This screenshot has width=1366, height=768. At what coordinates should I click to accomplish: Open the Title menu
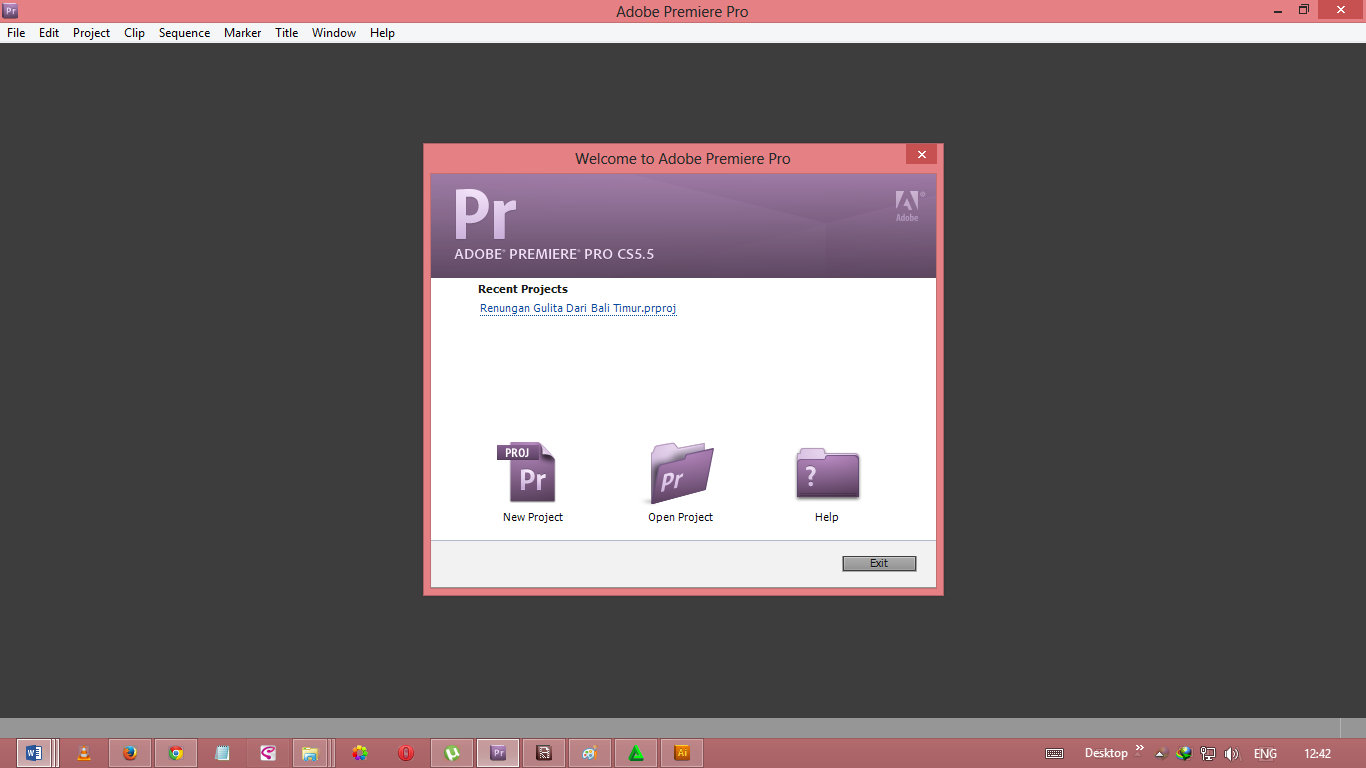pyautogui.click(x=286, y=33)
